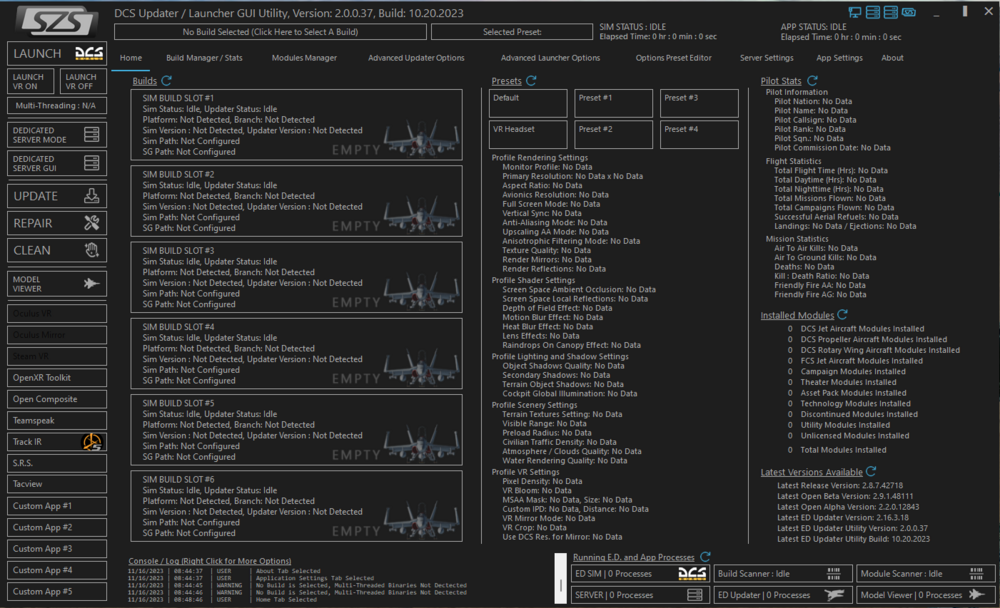Click the SZS logo
This screenshot has height=608, width=1000.
click(57, 21)
